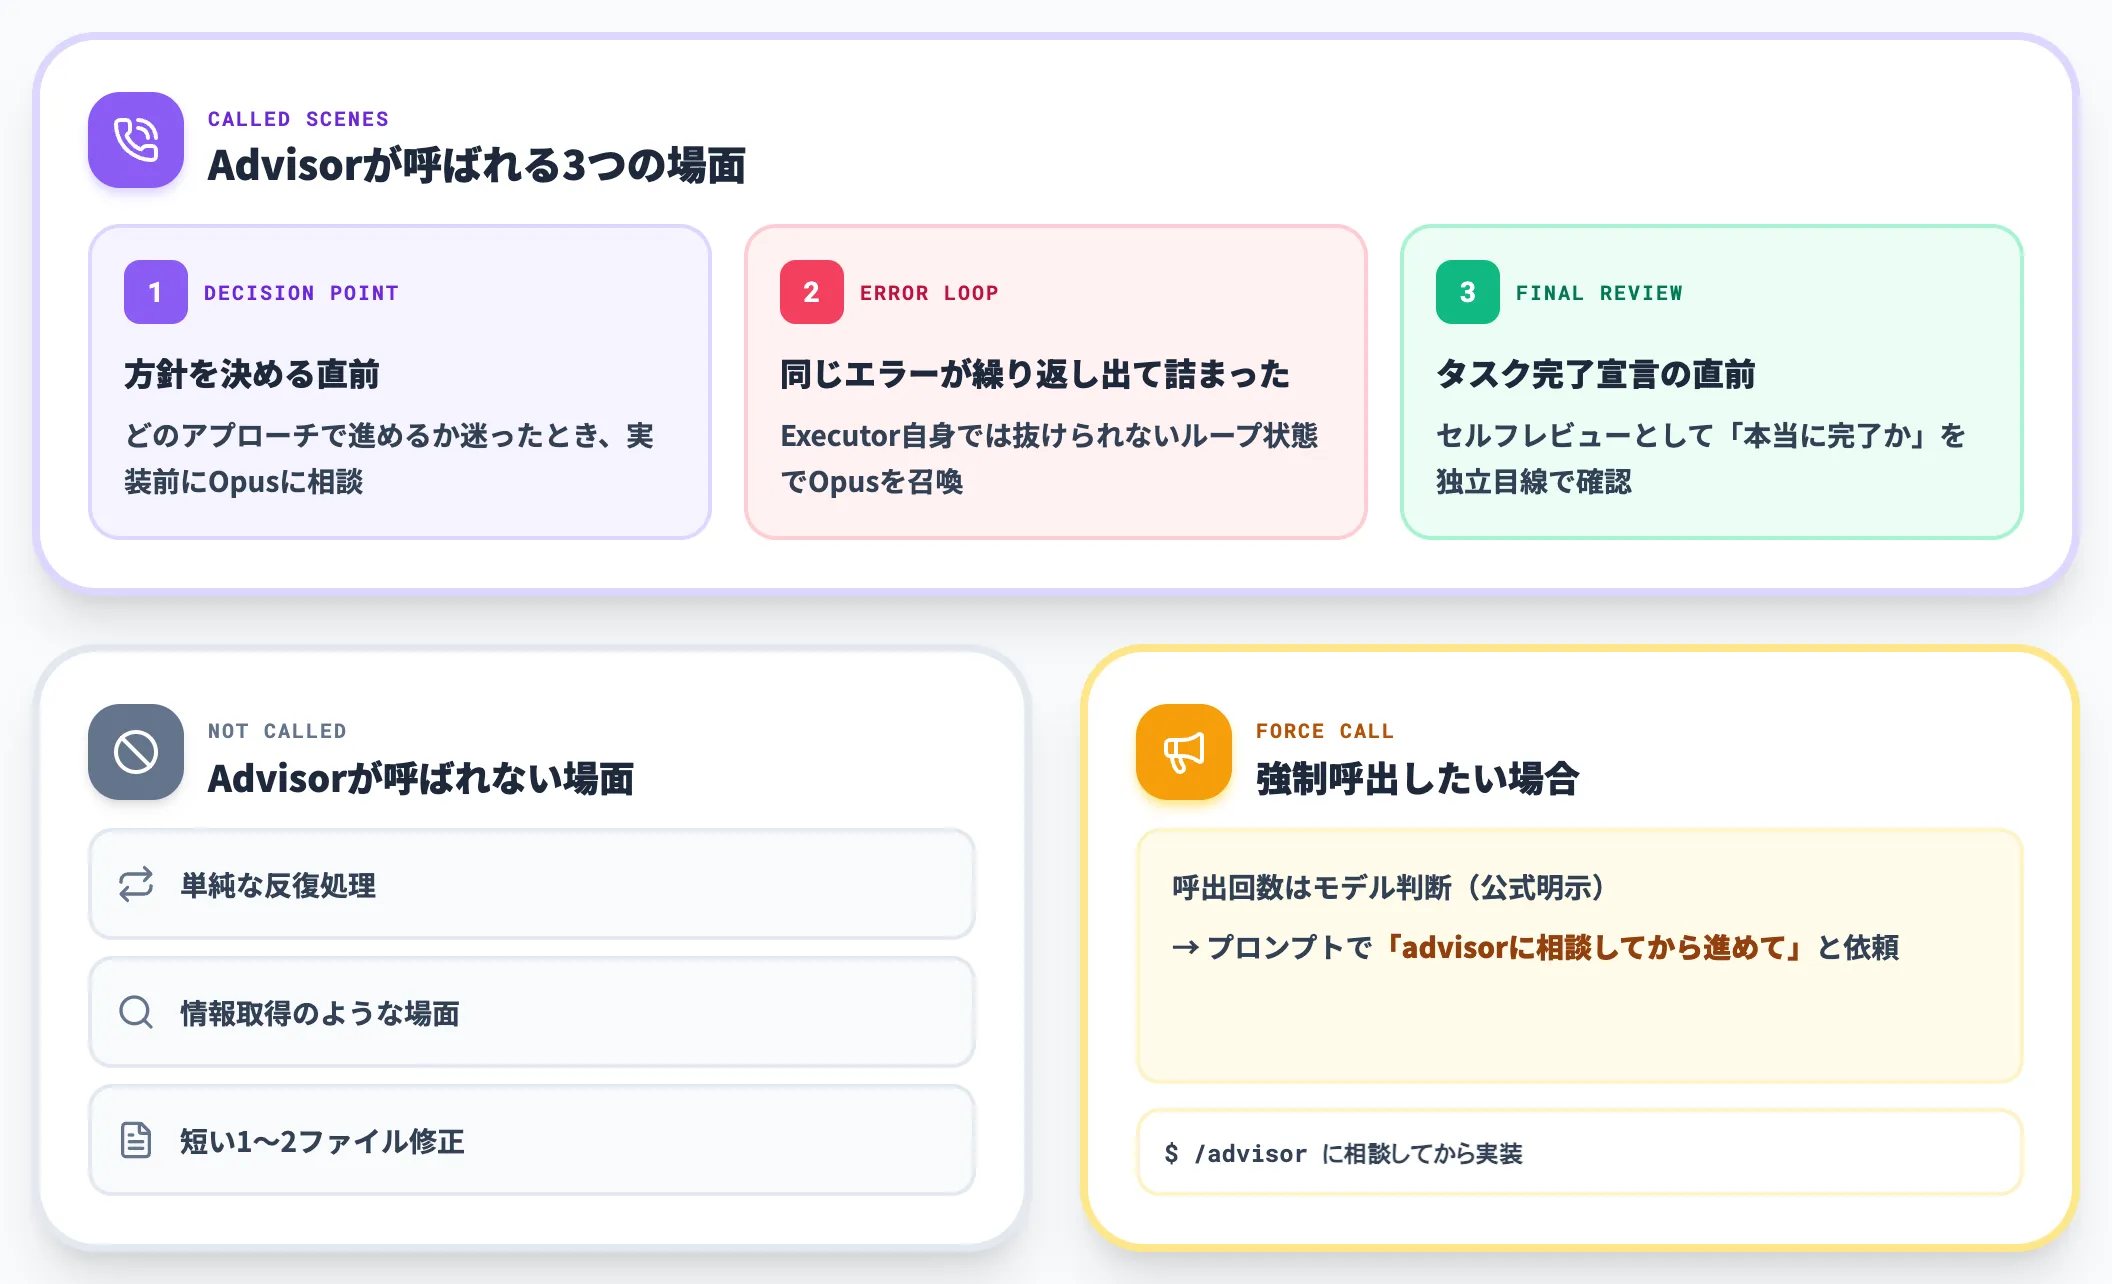Click the purple phone call icon

click(136, 140)
